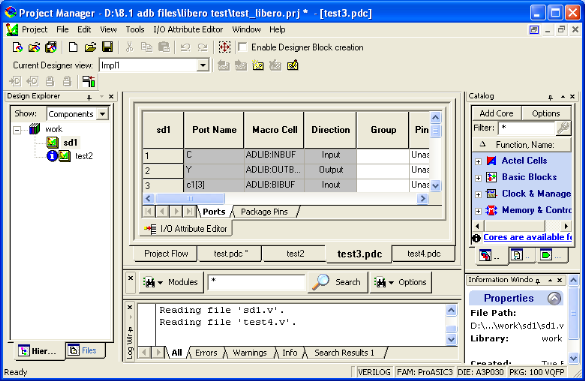Screen dimensions: 585x381
Task: Click the Open Project toolbar icon
Action: 34,47
